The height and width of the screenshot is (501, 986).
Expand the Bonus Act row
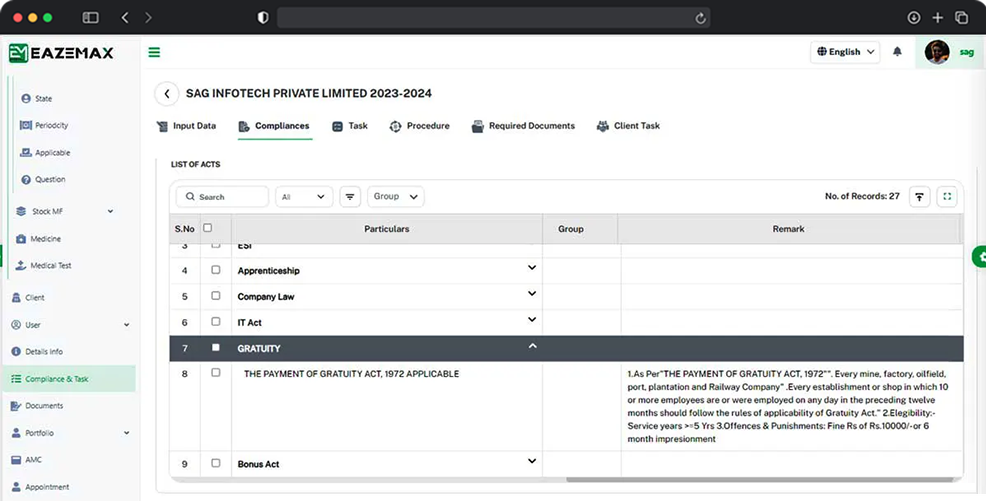click(532, 461)
